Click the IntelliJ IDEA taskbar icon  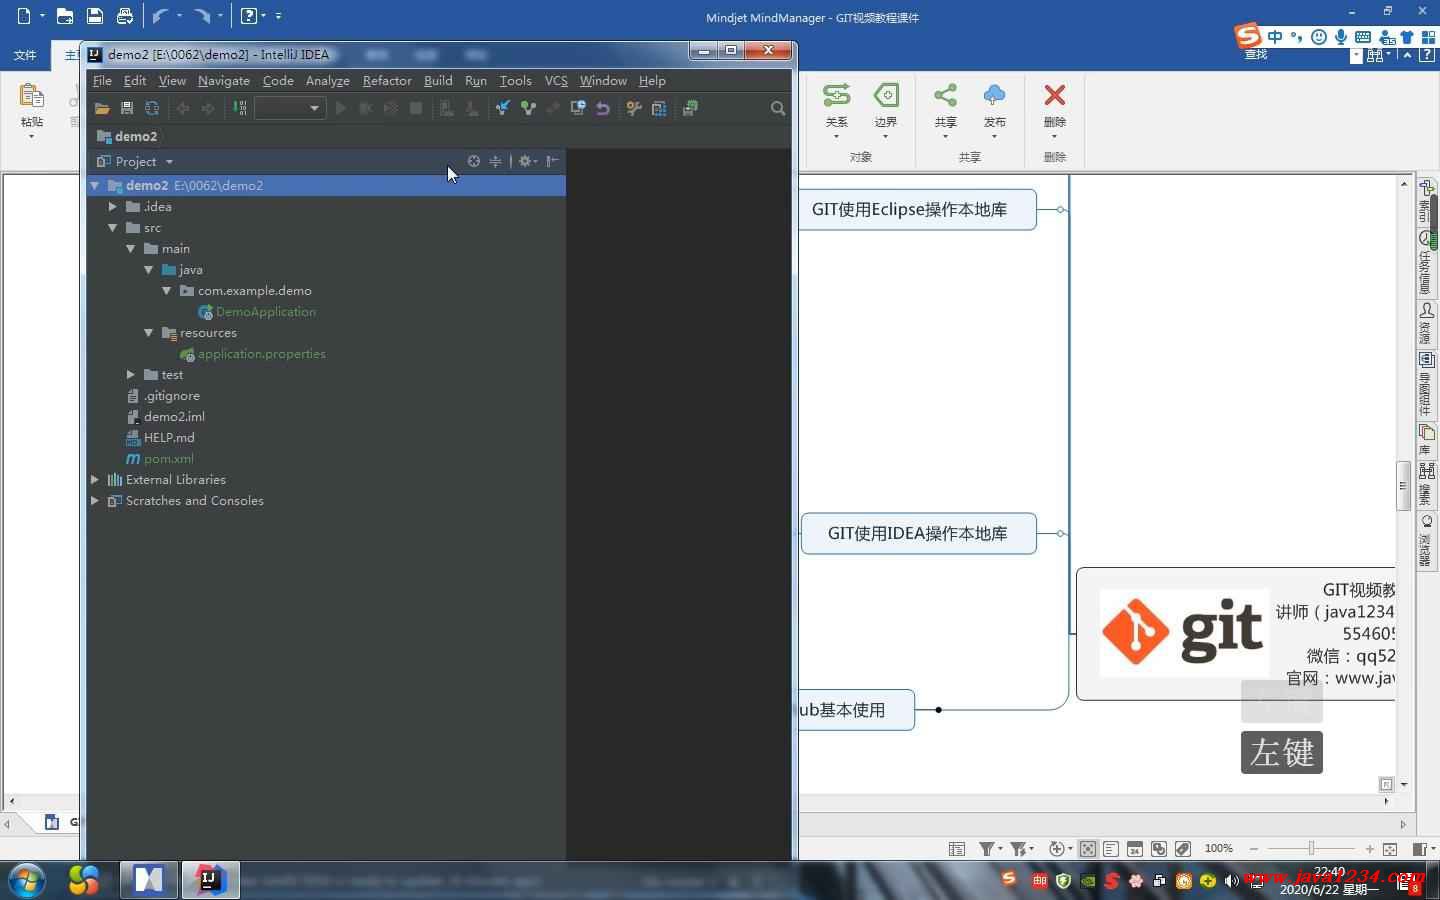point(210,880)
